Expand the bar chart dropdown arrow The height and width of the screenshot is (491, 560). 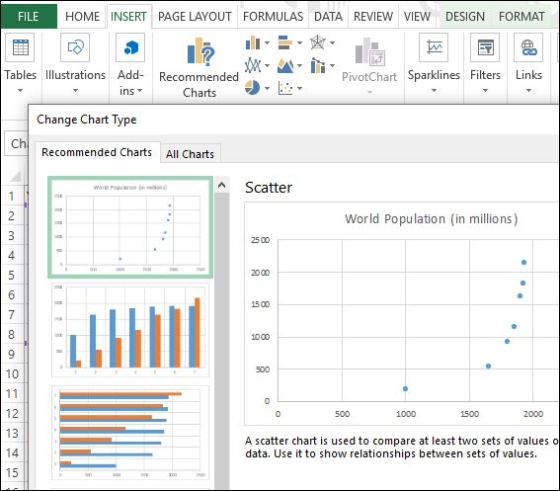(299, 43)
